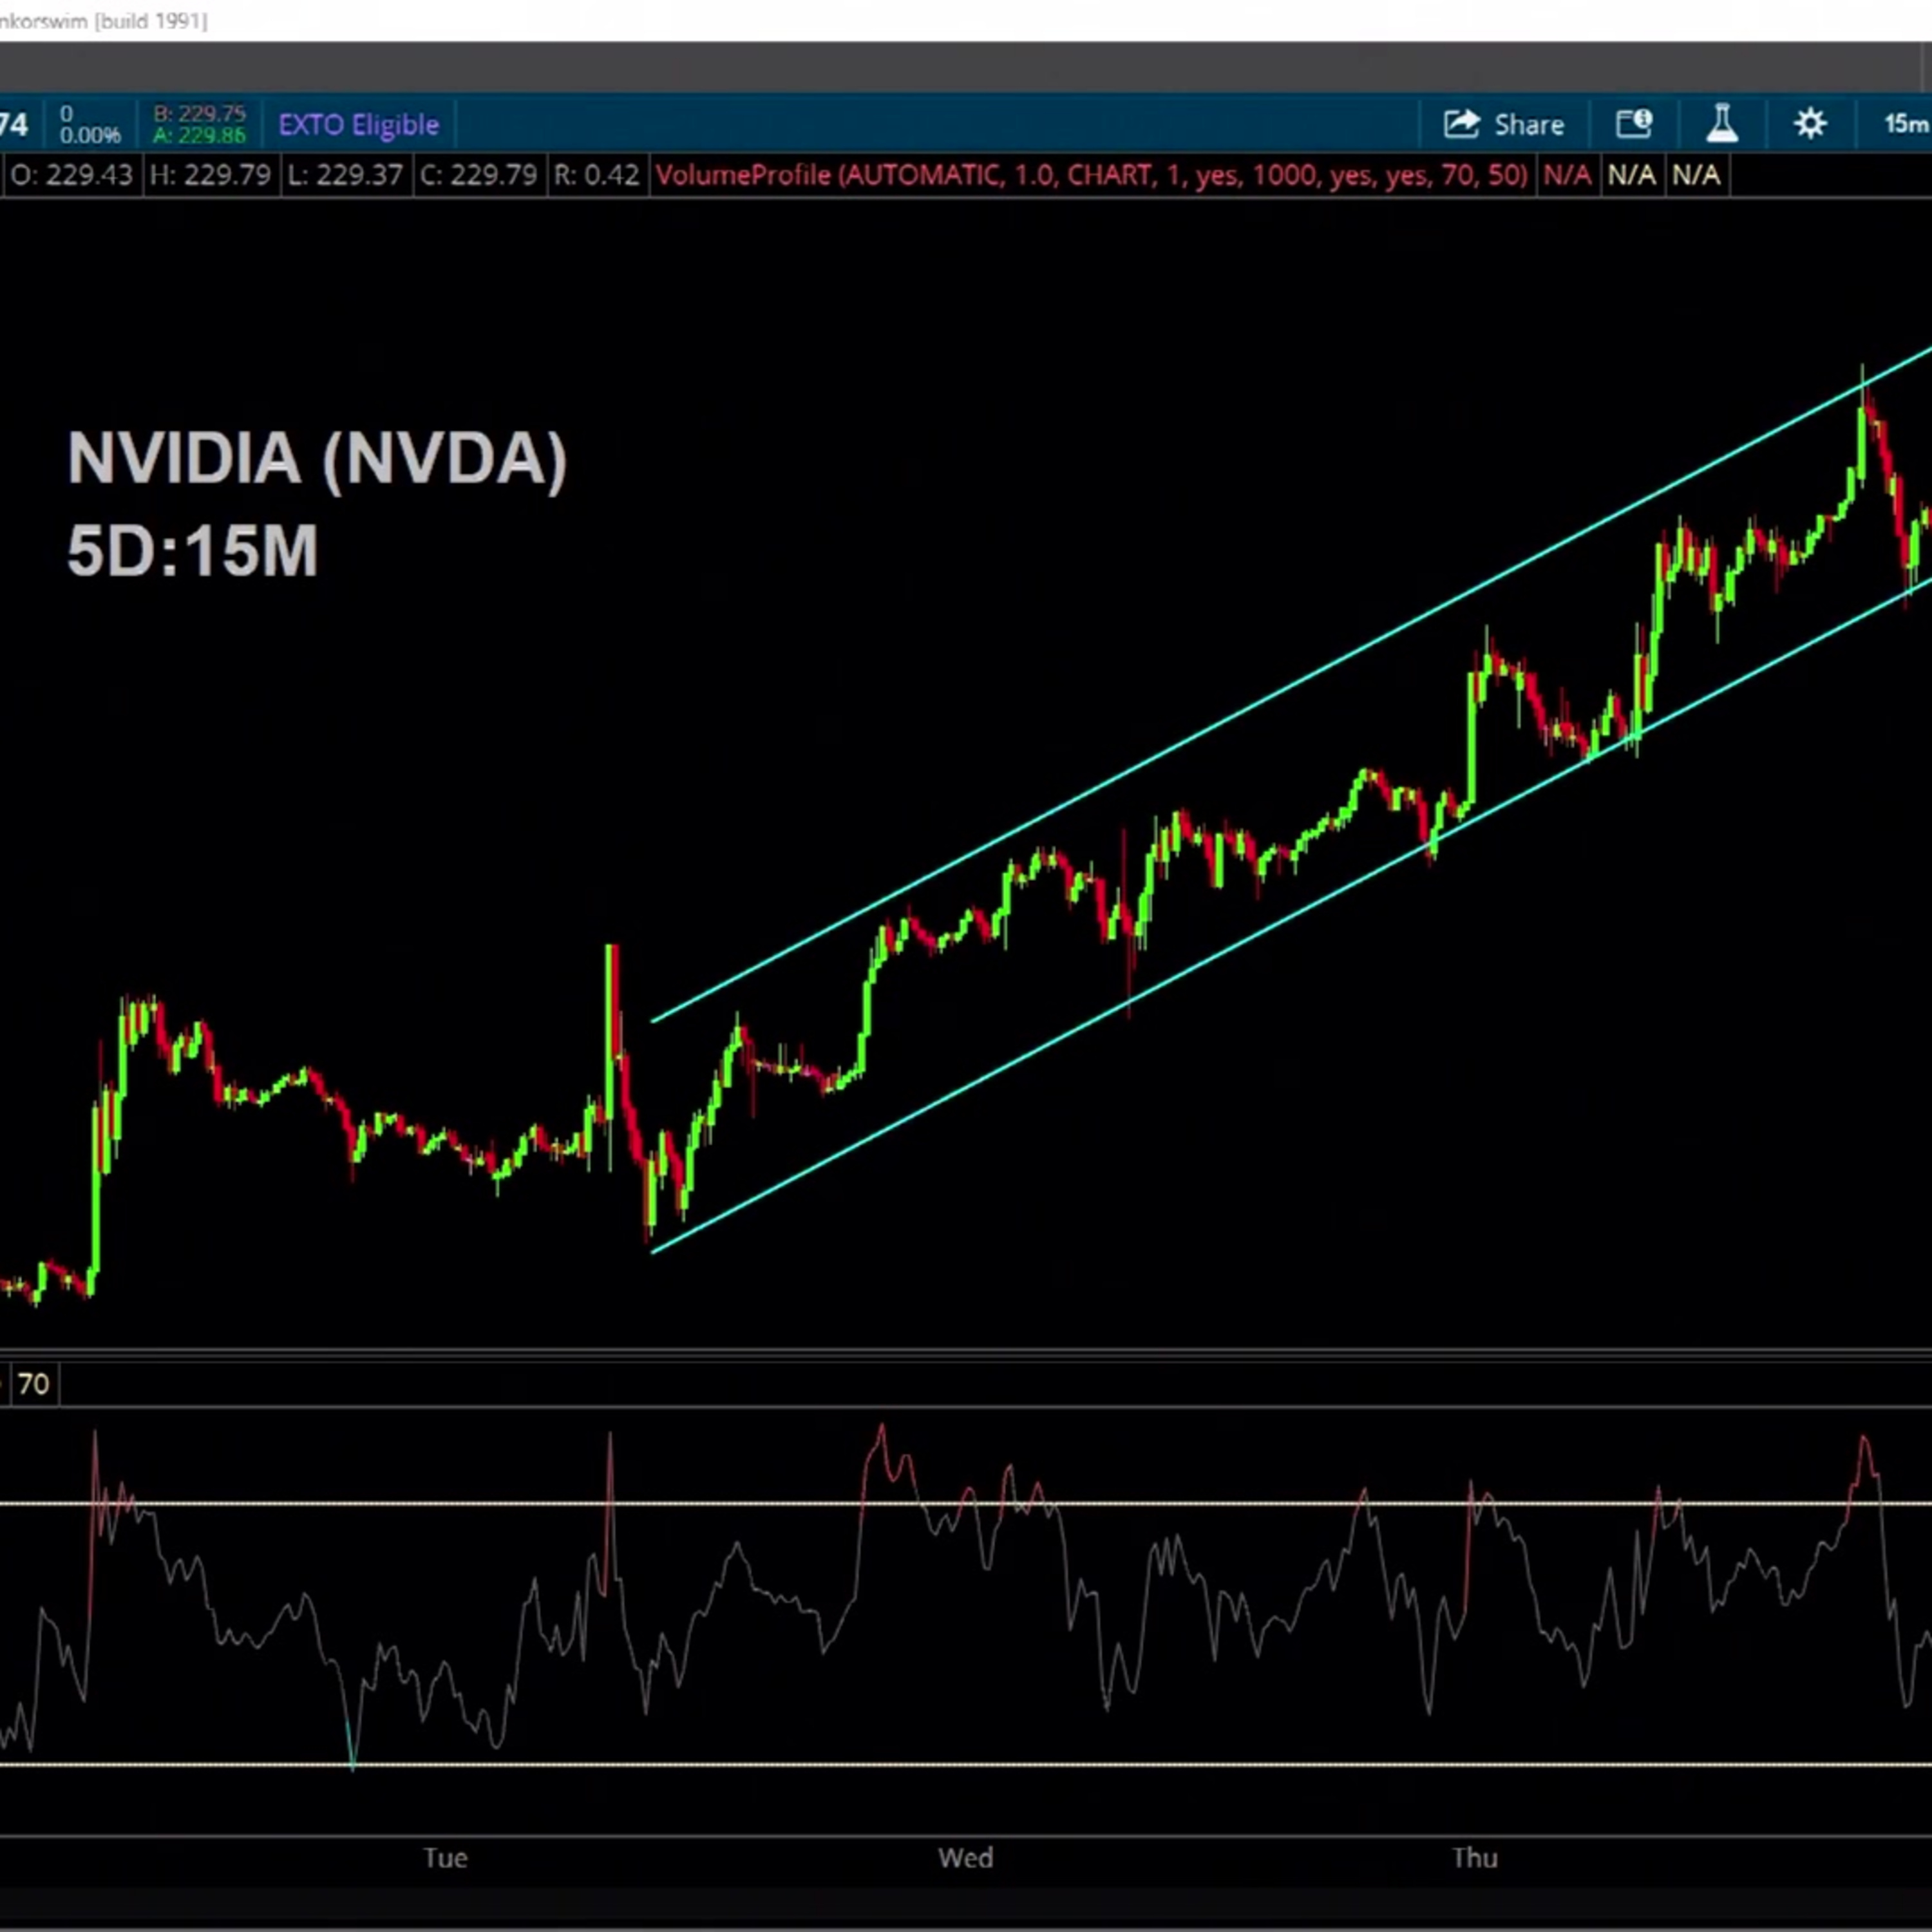Click the Tue date axis label
This screenshot has height=1932, width=1932.
445,1858
